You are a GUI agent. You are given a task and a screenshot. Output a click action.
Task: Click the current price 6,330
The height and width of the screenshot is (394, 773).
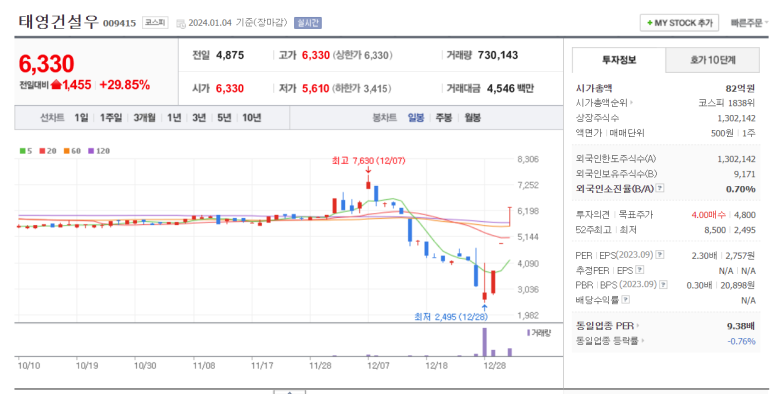point(46,64)
